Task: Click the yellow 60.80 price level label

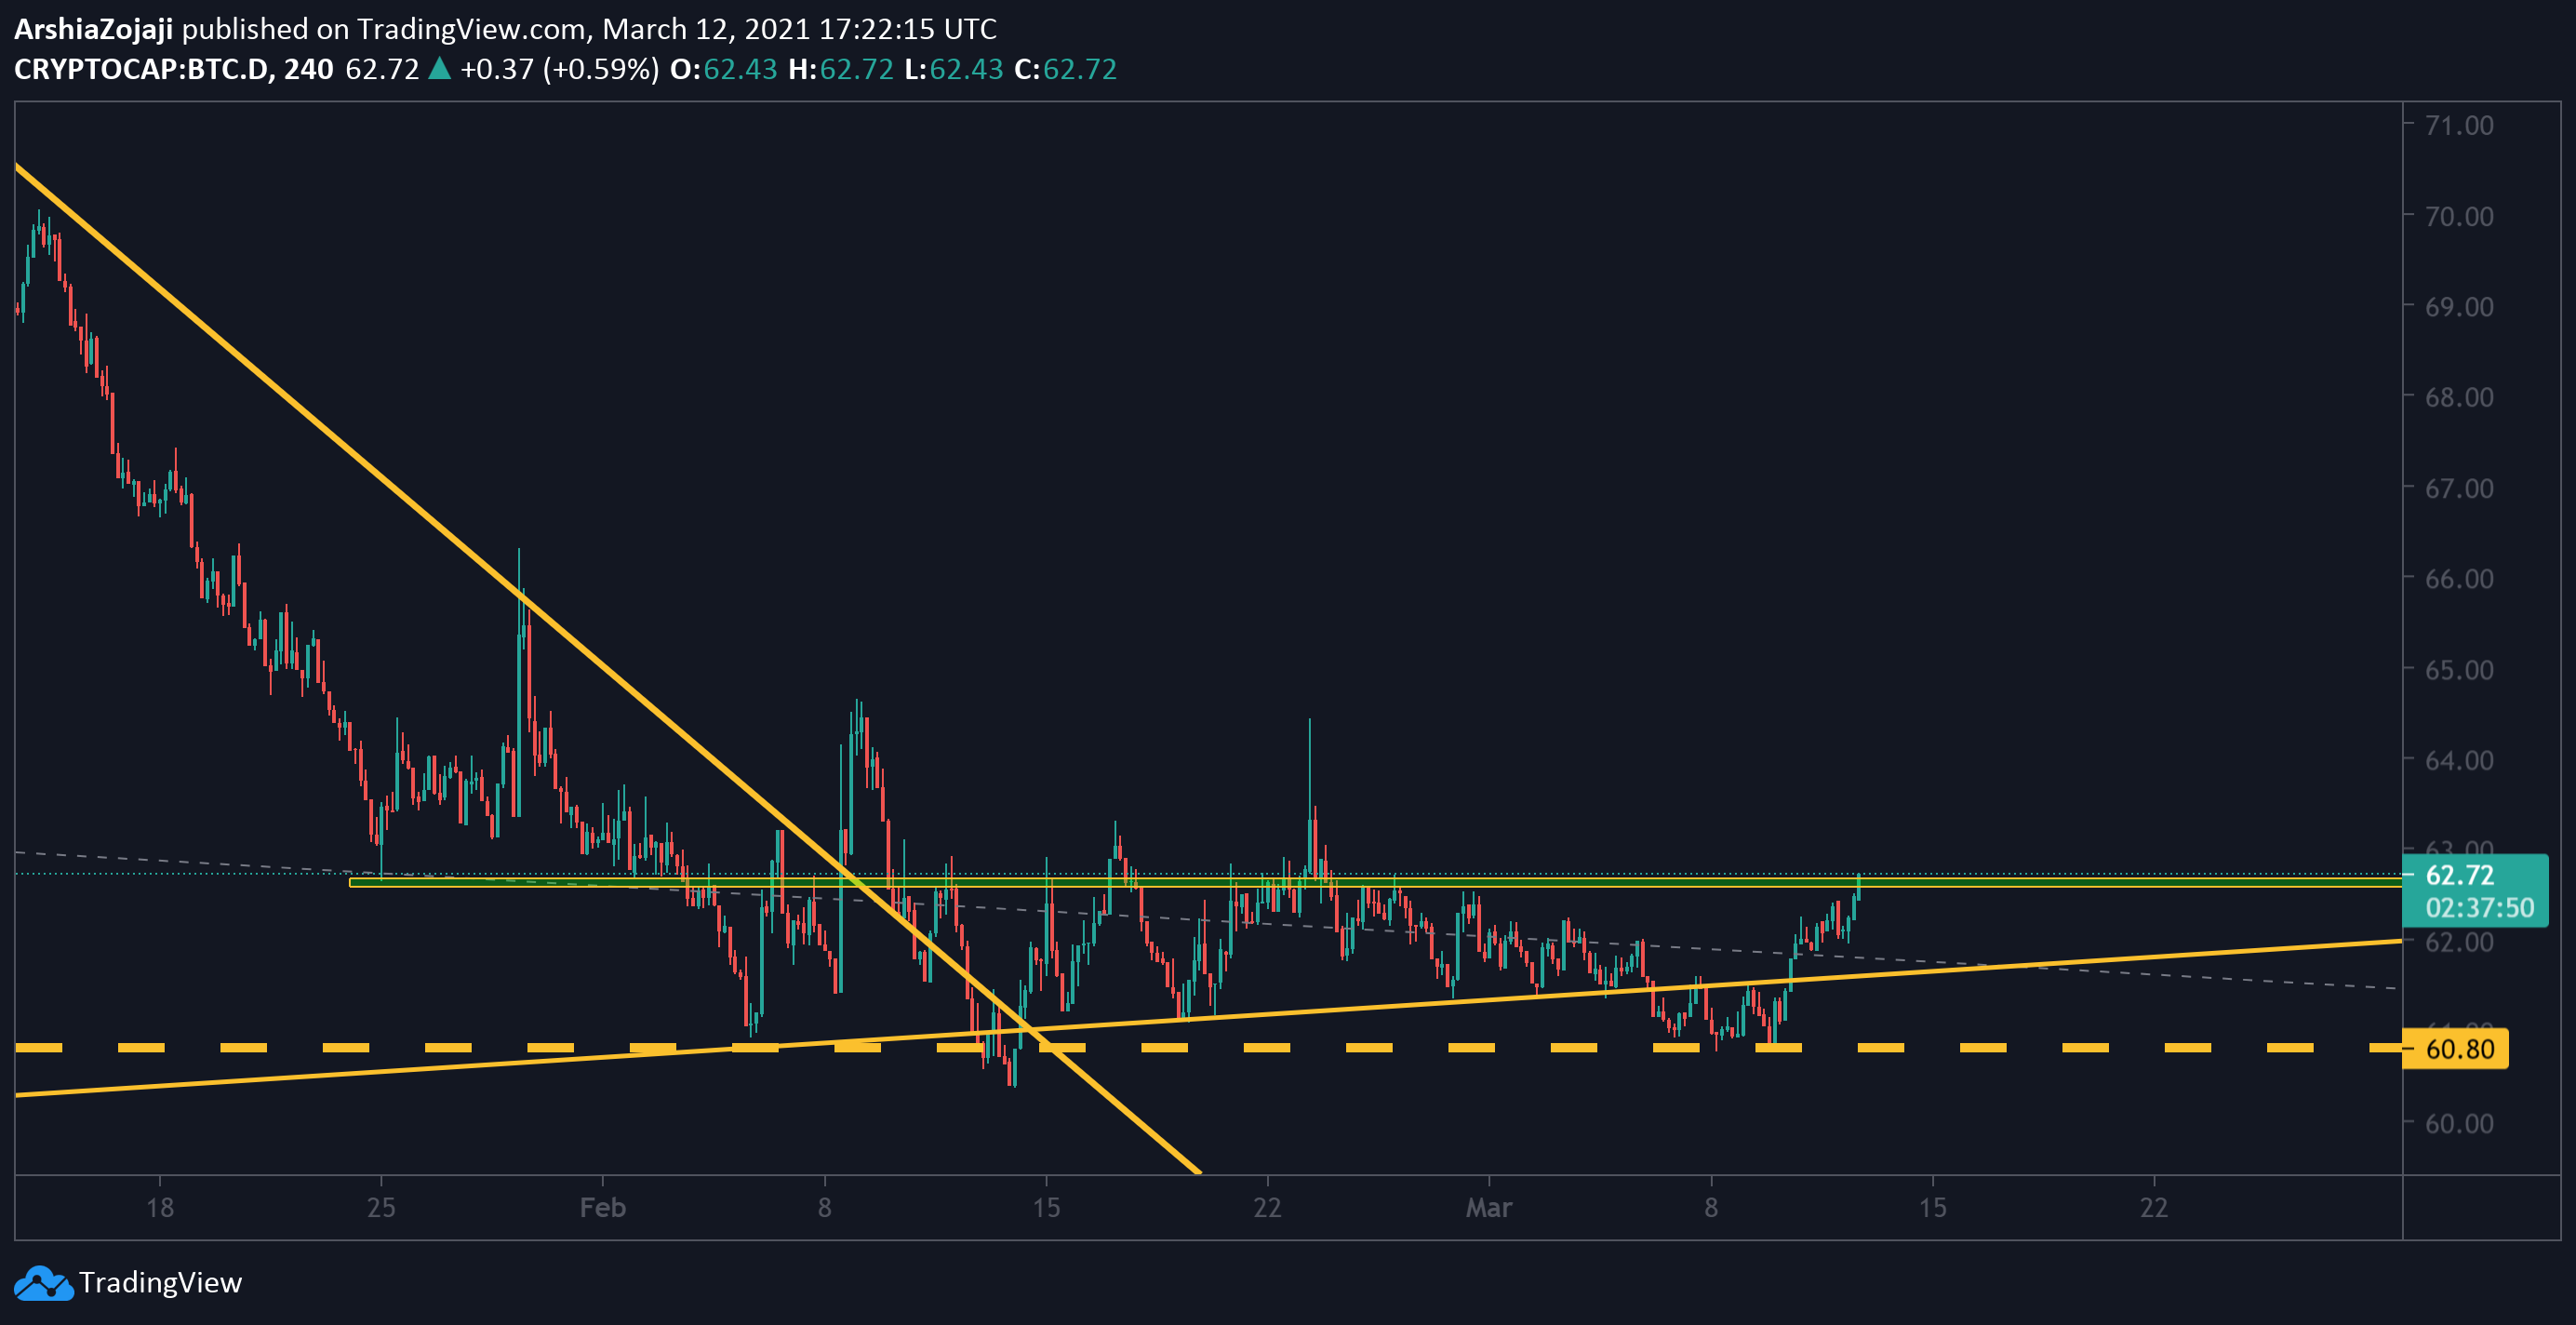Action: [x=2455, y=1049]
